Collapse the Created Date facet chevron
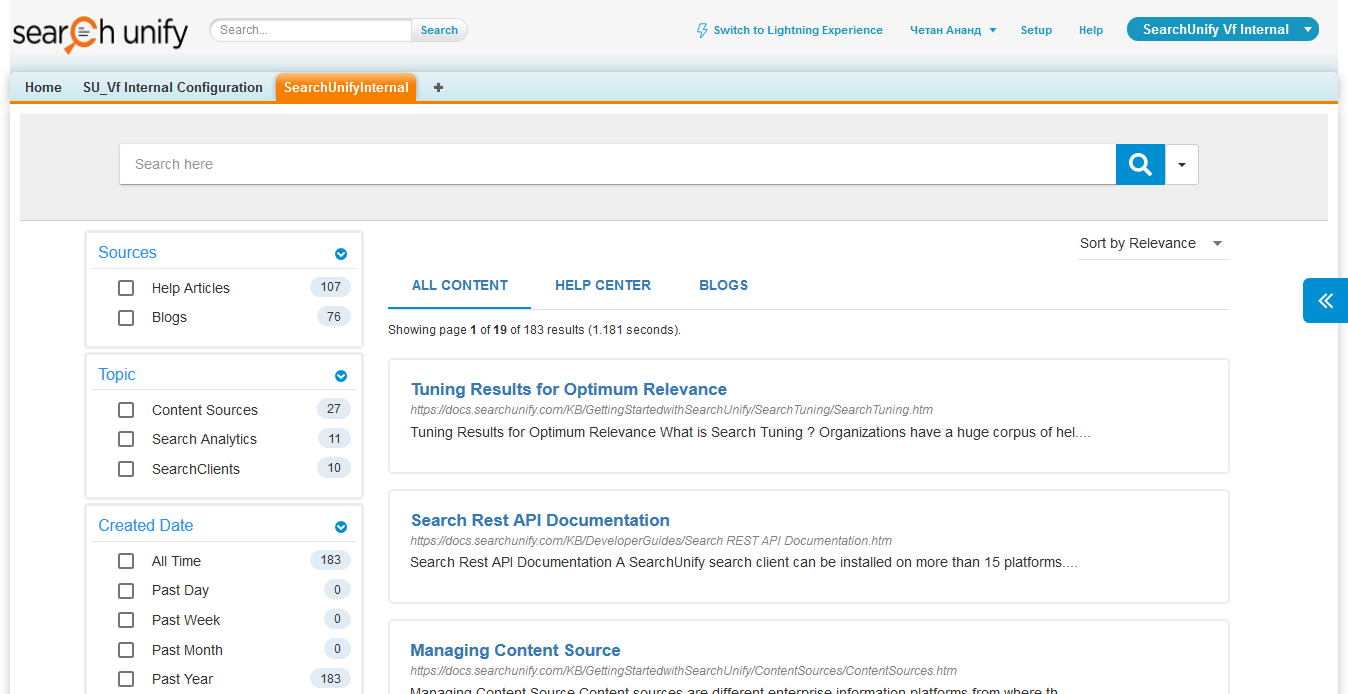This screenshot has height=694, width=1348. click(341, 527)
